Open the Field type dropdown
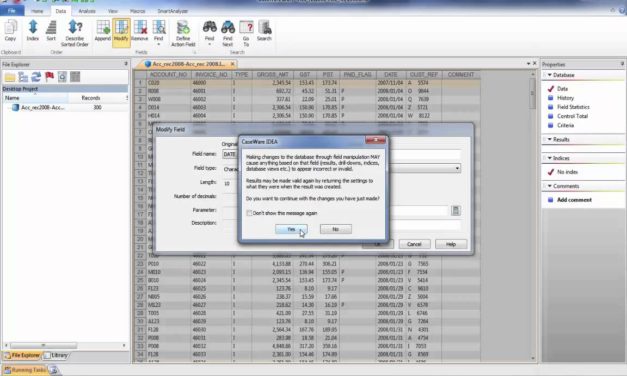The width and height of the screenshot is (627, 376). click(457, 168)
